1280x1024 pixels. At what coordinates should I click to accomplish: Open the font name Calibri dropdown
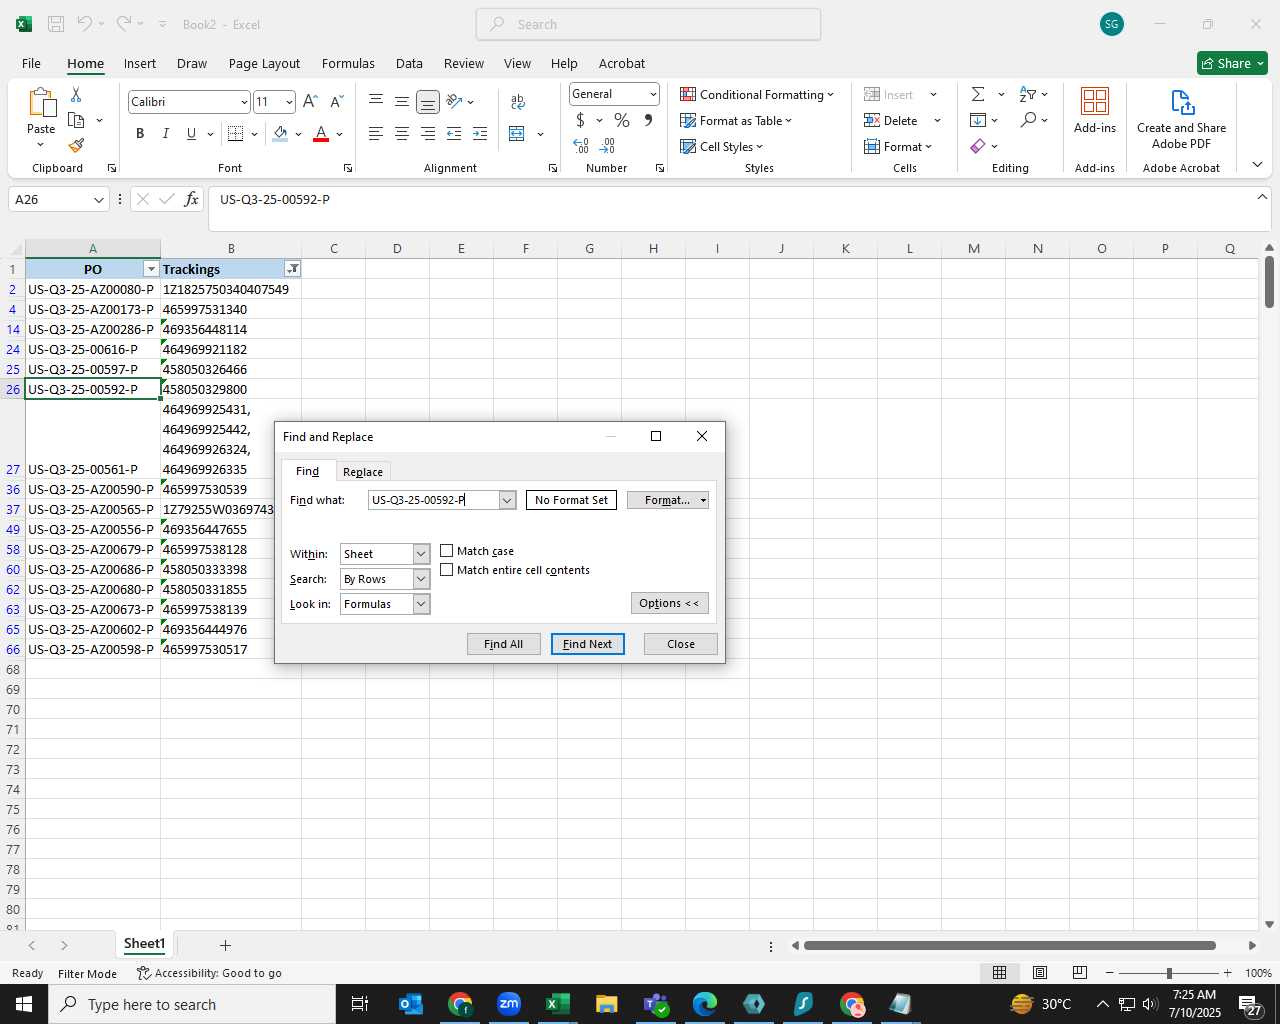tap(243, 102)
